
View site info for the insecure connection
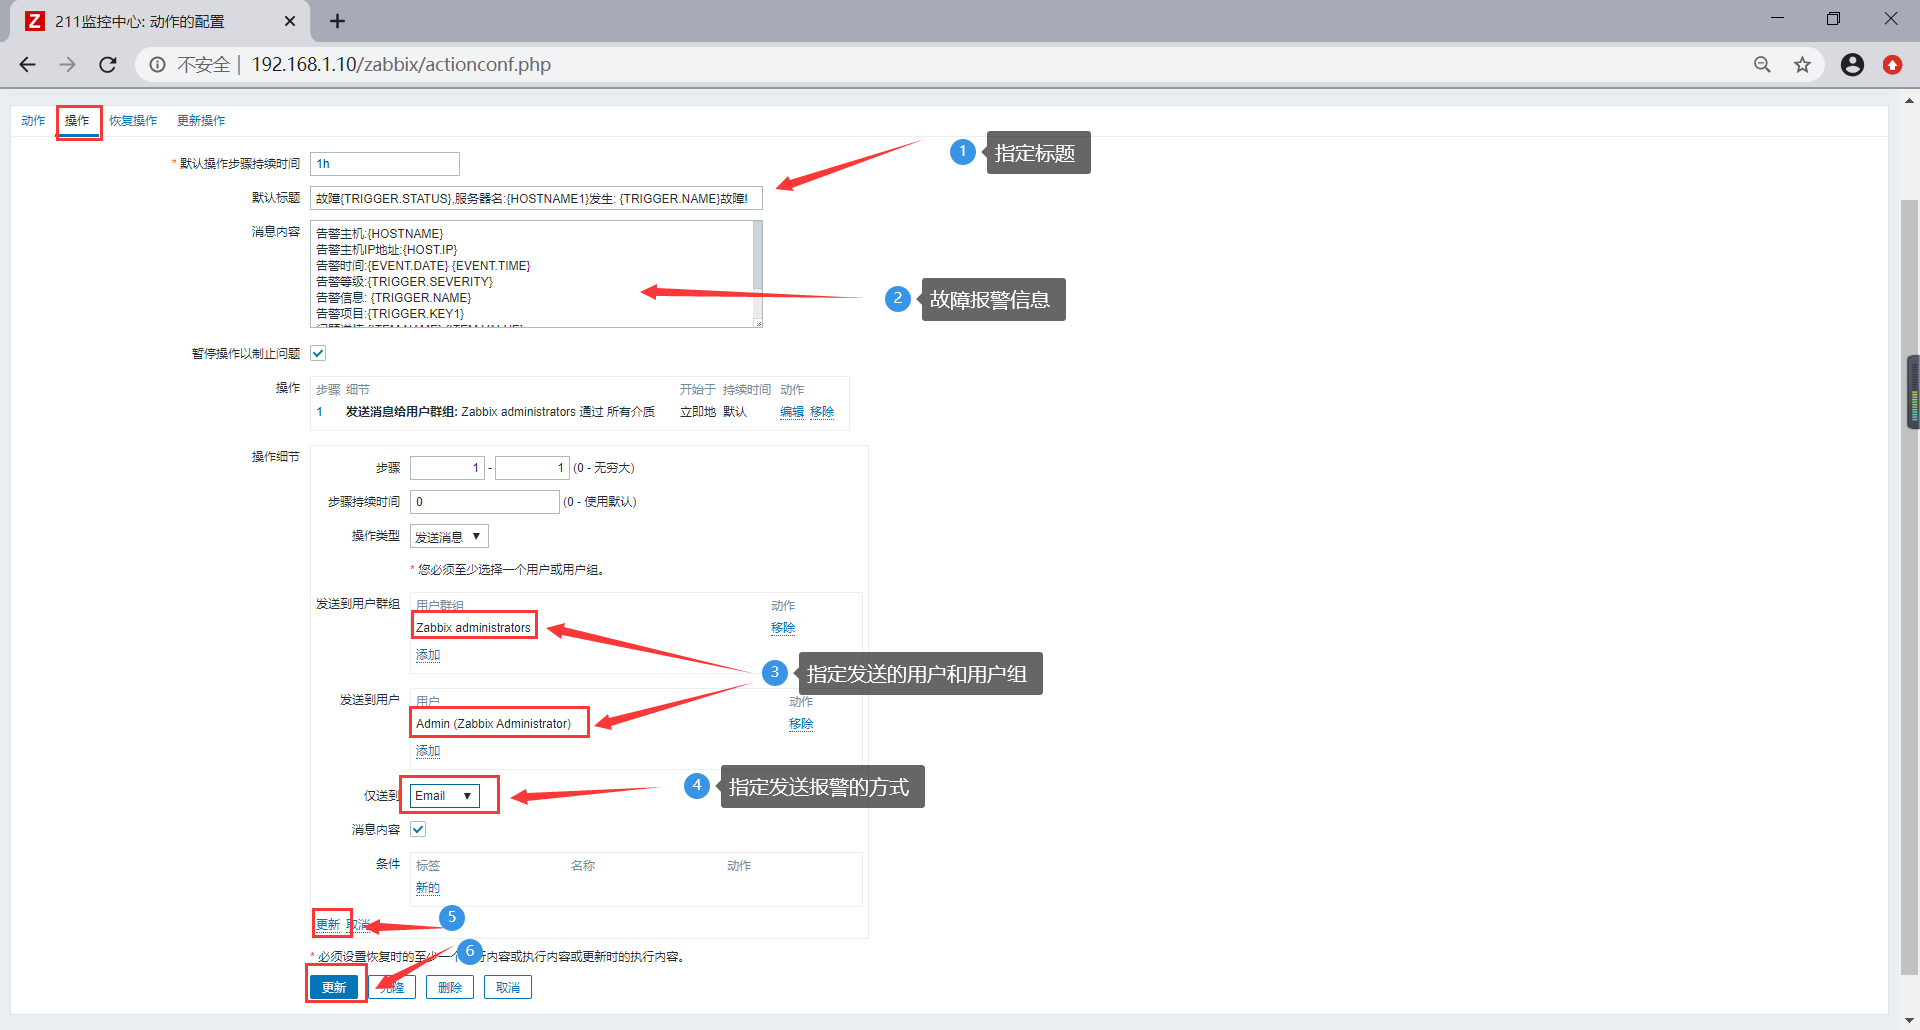pyautogui.click(x=158, y=65)
